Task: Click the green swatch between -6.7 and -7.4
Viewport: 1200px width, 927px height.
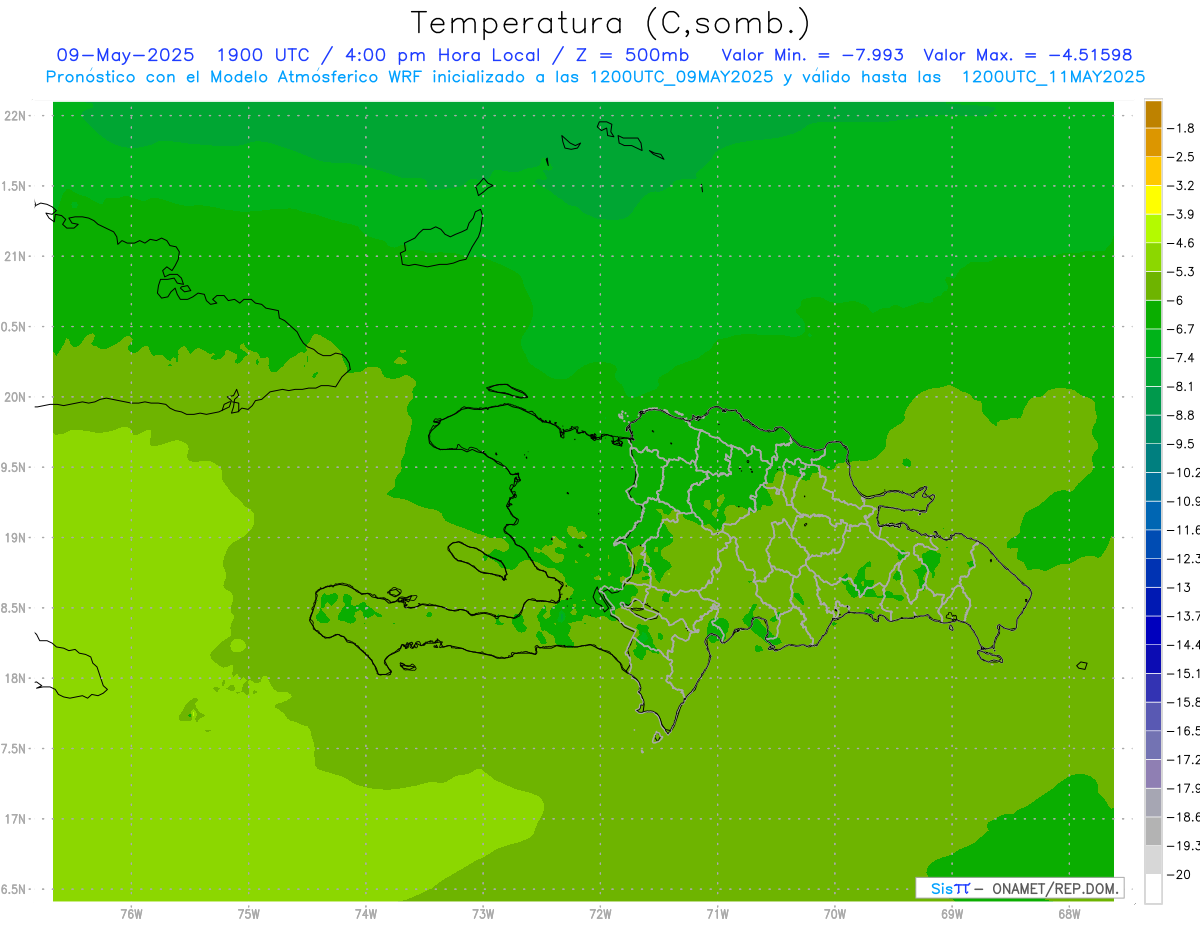Action: tap(1153, 343)
